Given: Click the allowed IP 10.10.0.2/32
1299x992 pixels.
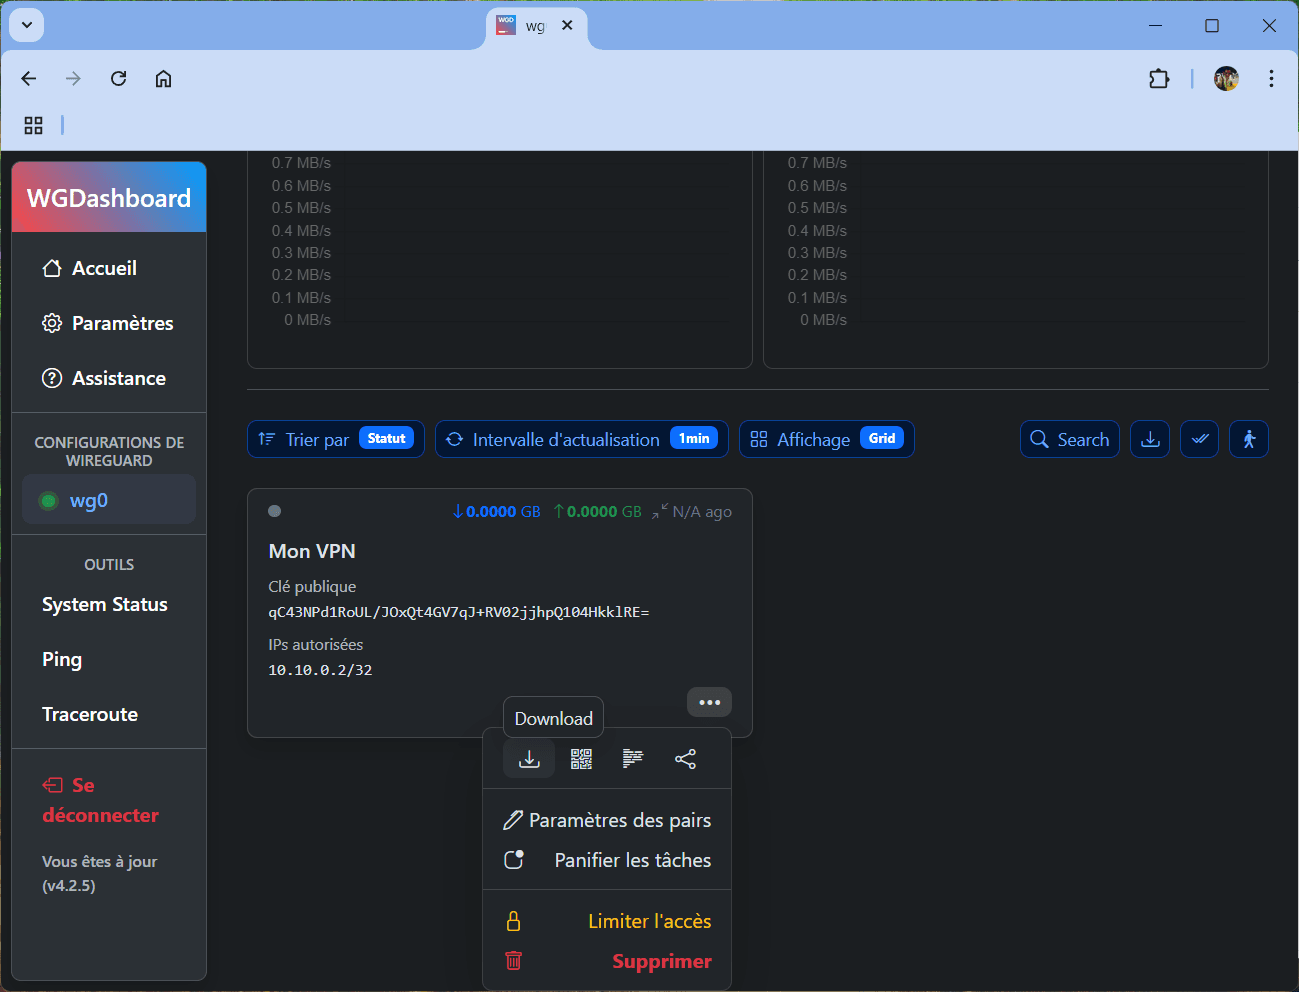Looking at the screenshot, I should 320,670.
